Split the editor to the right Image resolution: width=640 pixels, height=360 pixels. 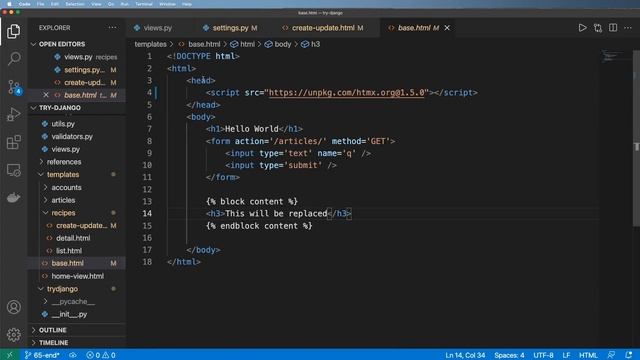(x=613, y=28)
